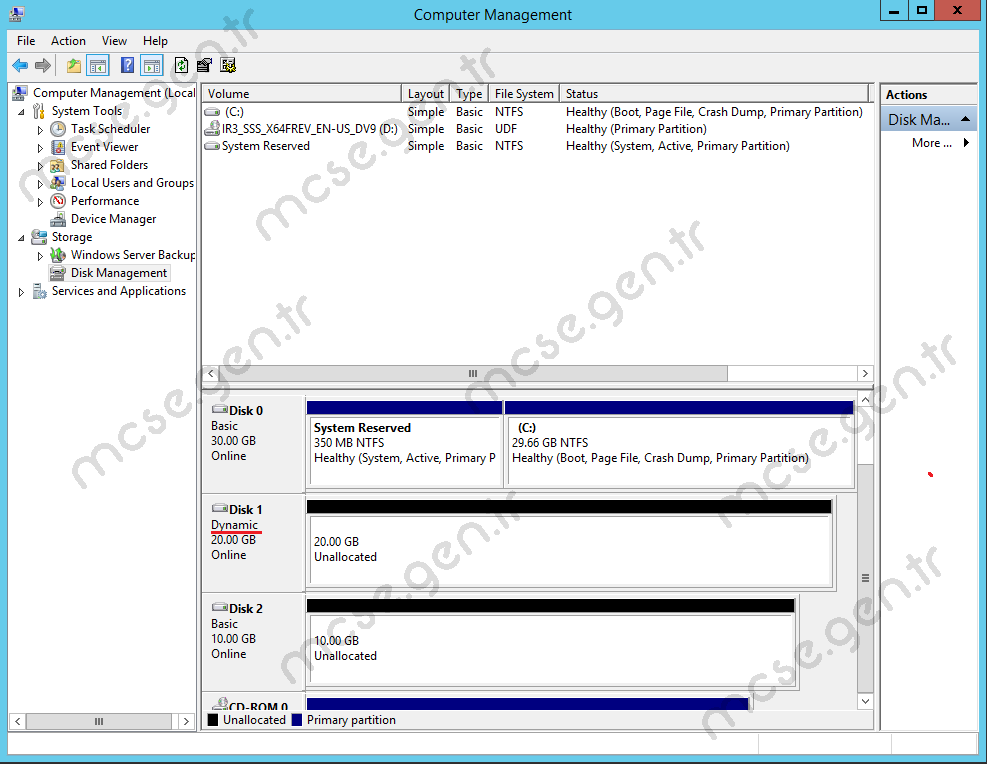Image resolution: width=987 pixels, height=764 pixels.
Task: Expand the Task Scheduler node
Action: [40, 130]
